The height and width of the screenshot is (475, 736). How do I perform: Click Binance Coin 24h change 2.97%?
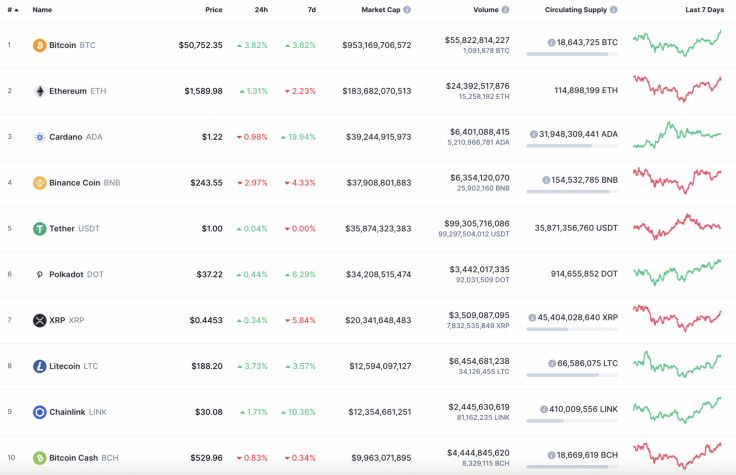tap(252, 183)
